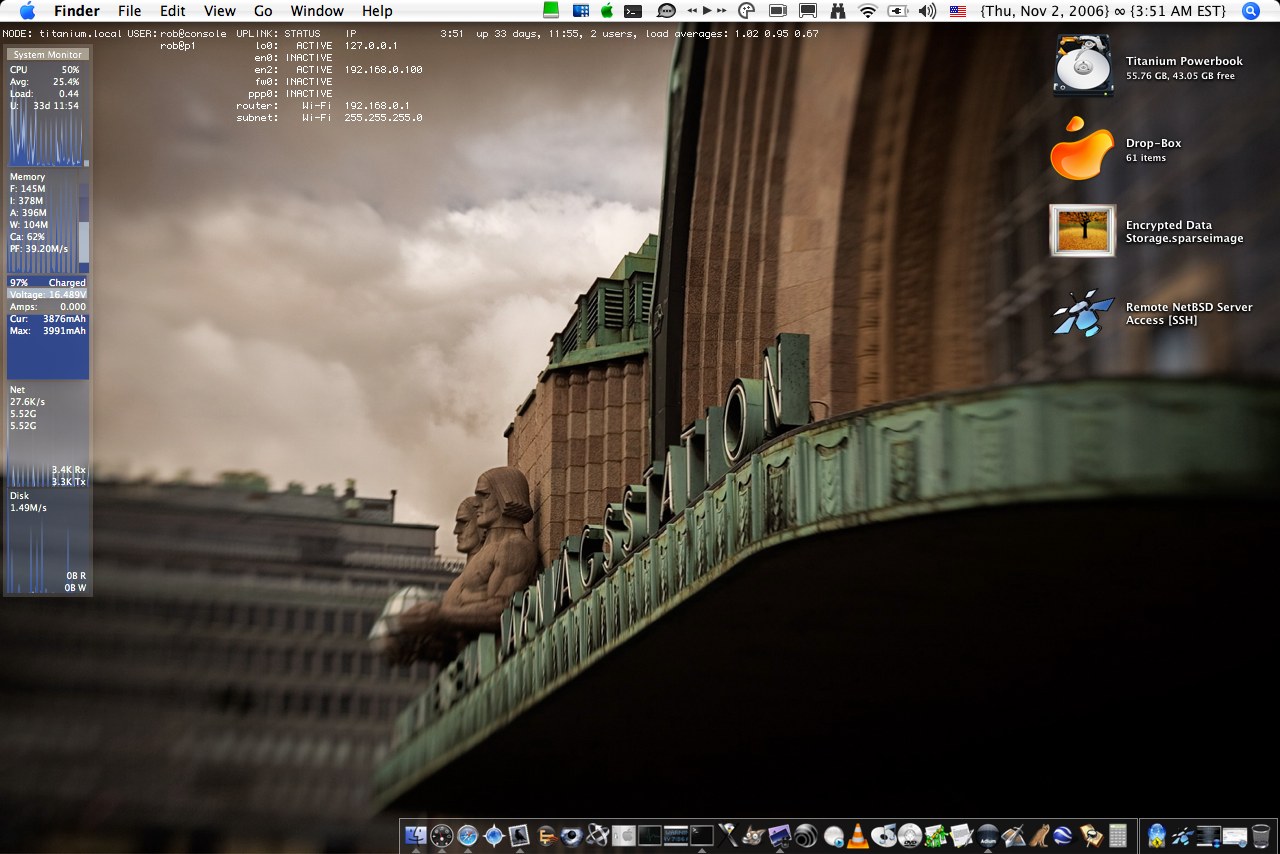Open Spotlight search in menu bar

click(1250, 11)
